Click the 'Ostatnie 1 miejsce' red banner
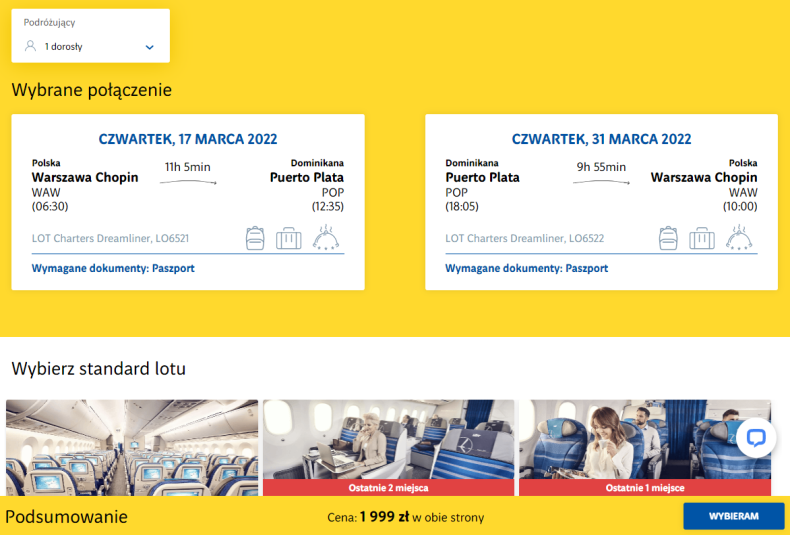The width and height of the screenshot is (790, 535). [644, 488]
